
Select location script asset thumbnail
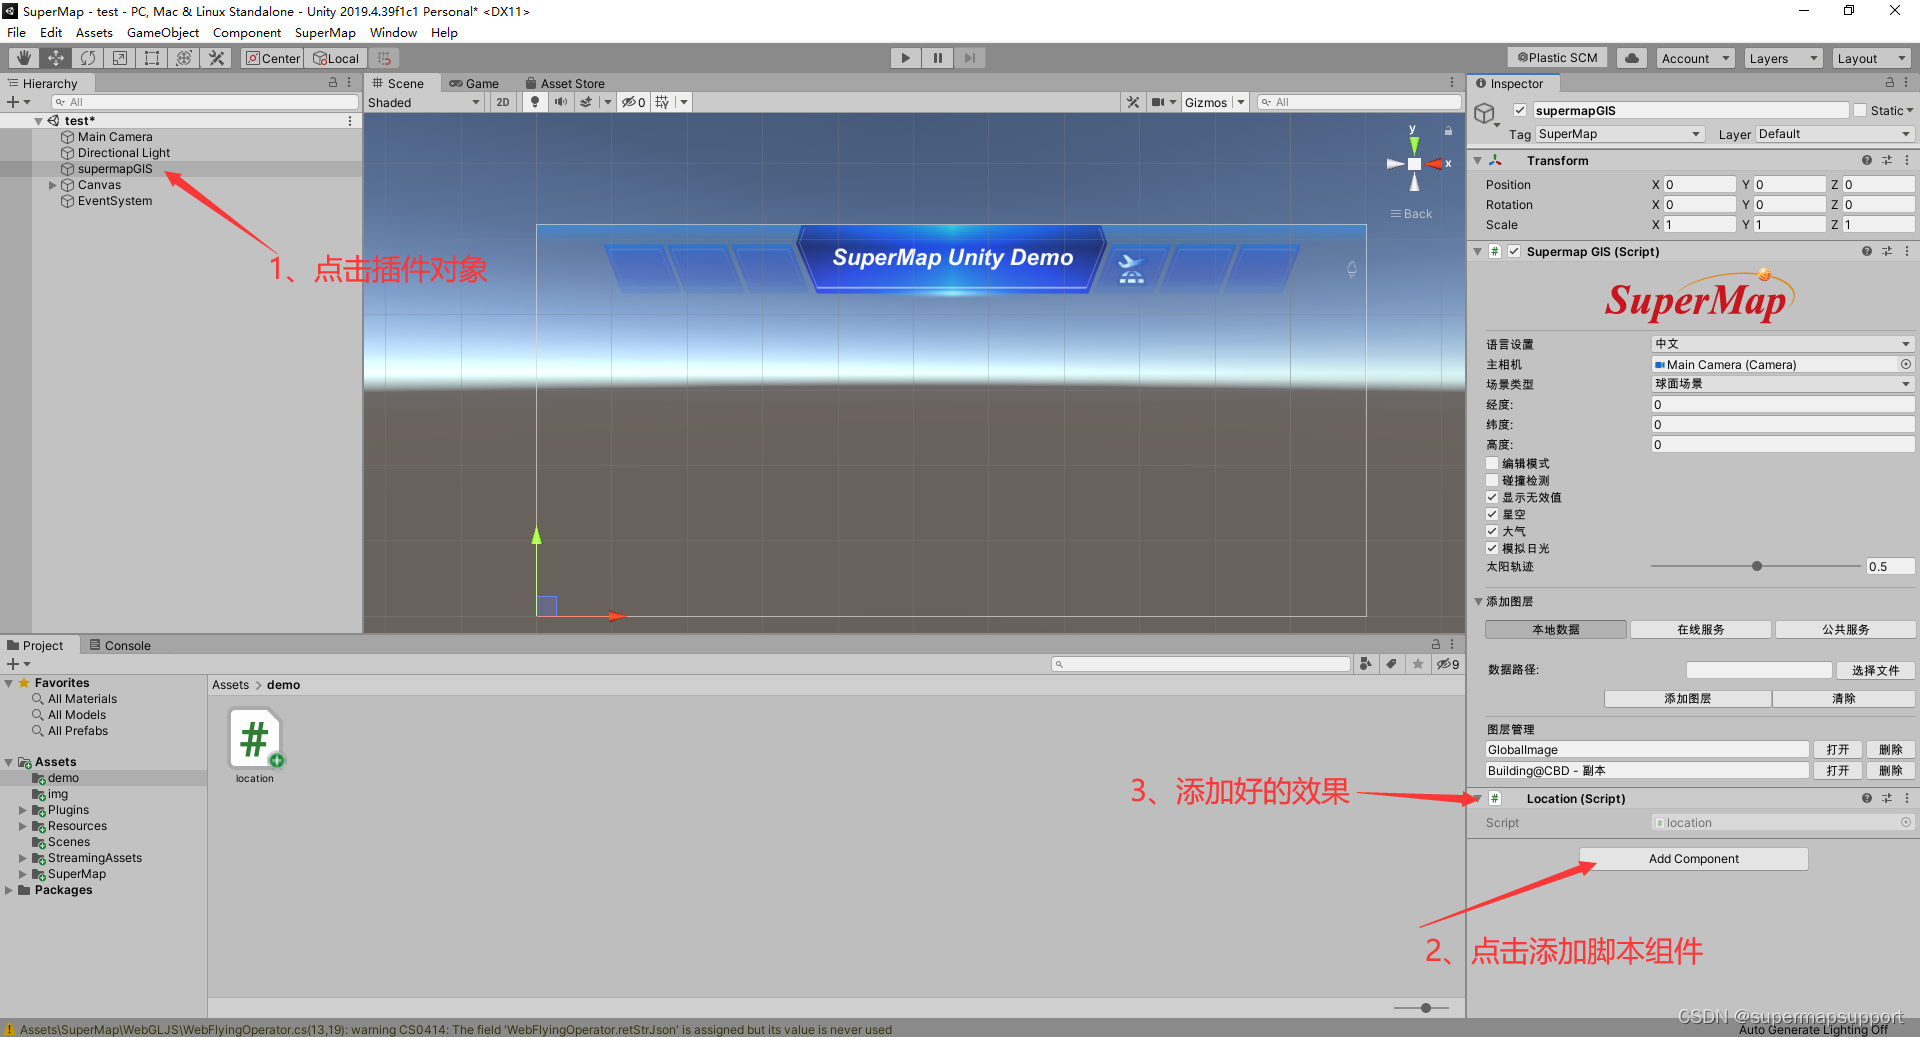click(255, 738)
